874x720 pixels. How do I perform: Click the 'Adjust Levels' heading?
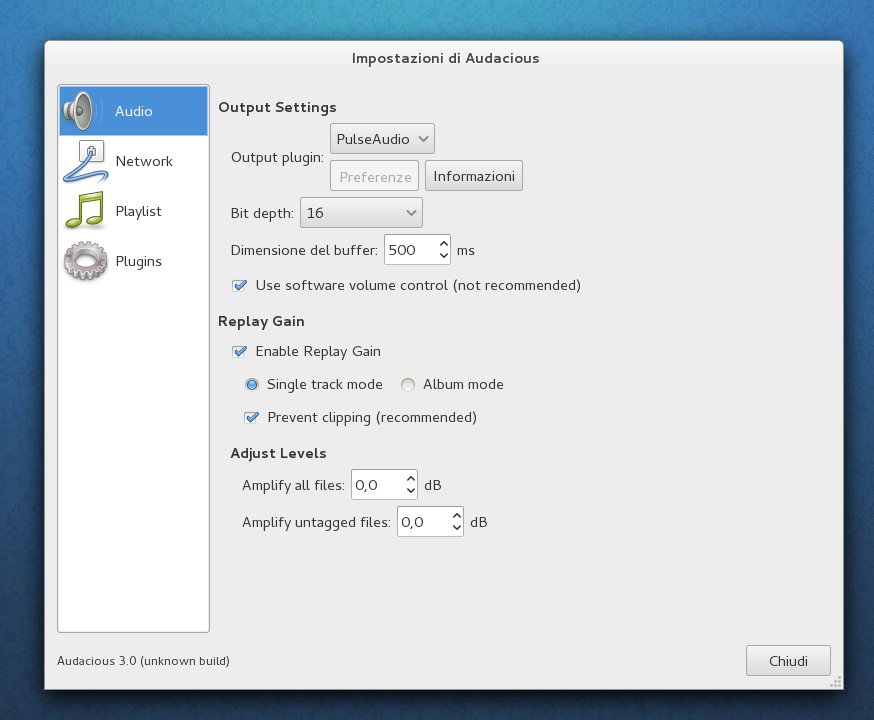coord(278,453)
